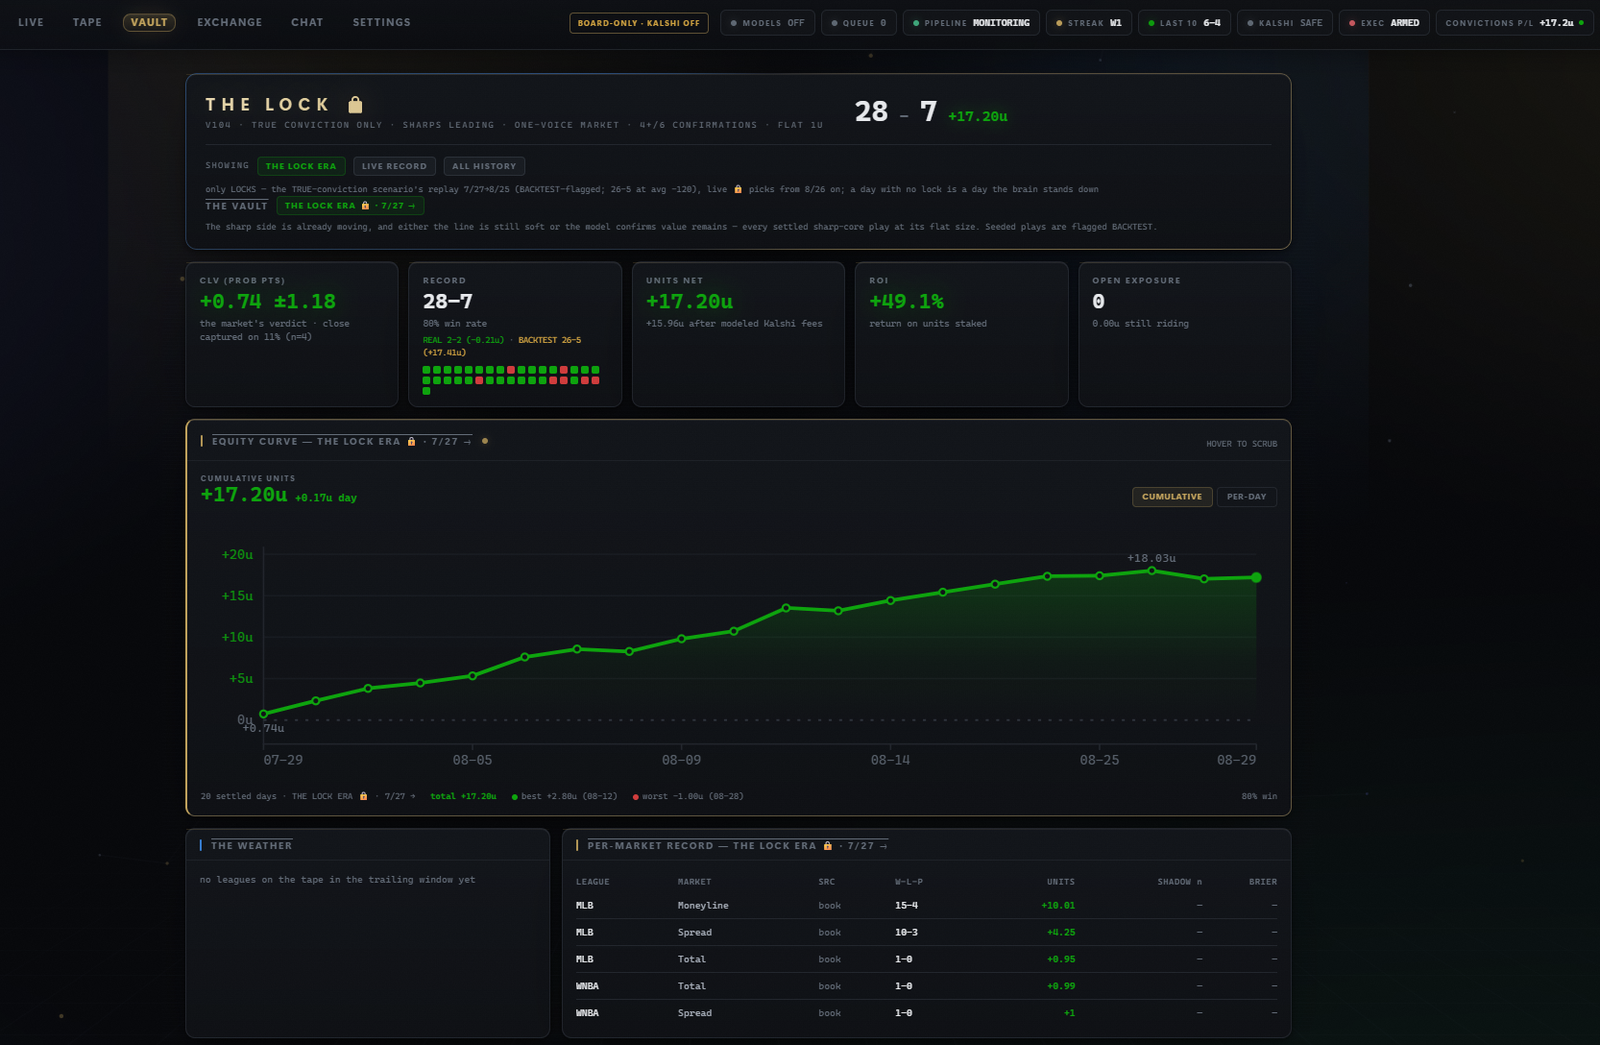
Task: Show THE LOCK ERA record filter
Action: 301,166
